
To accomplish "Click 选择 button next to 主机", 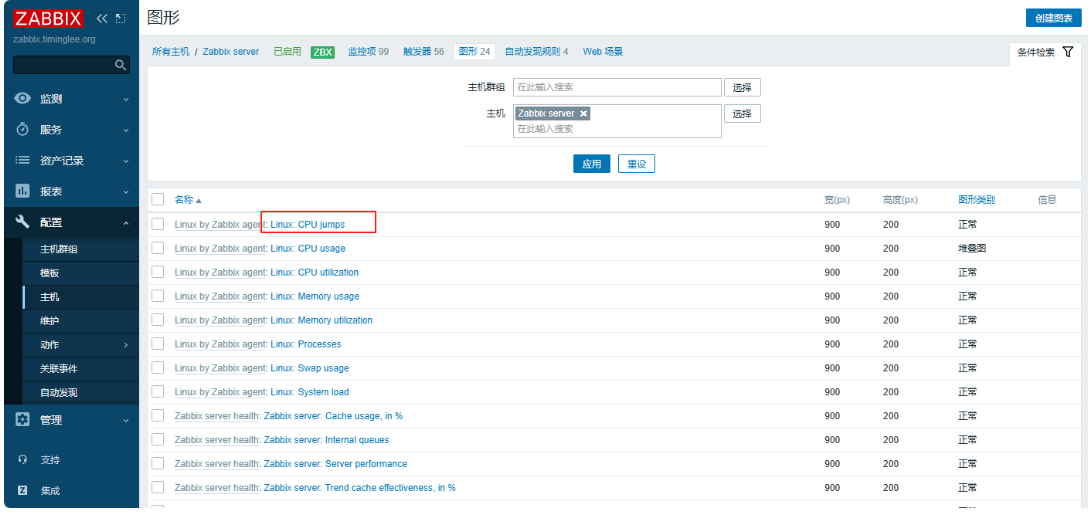I will pos(742,114).
